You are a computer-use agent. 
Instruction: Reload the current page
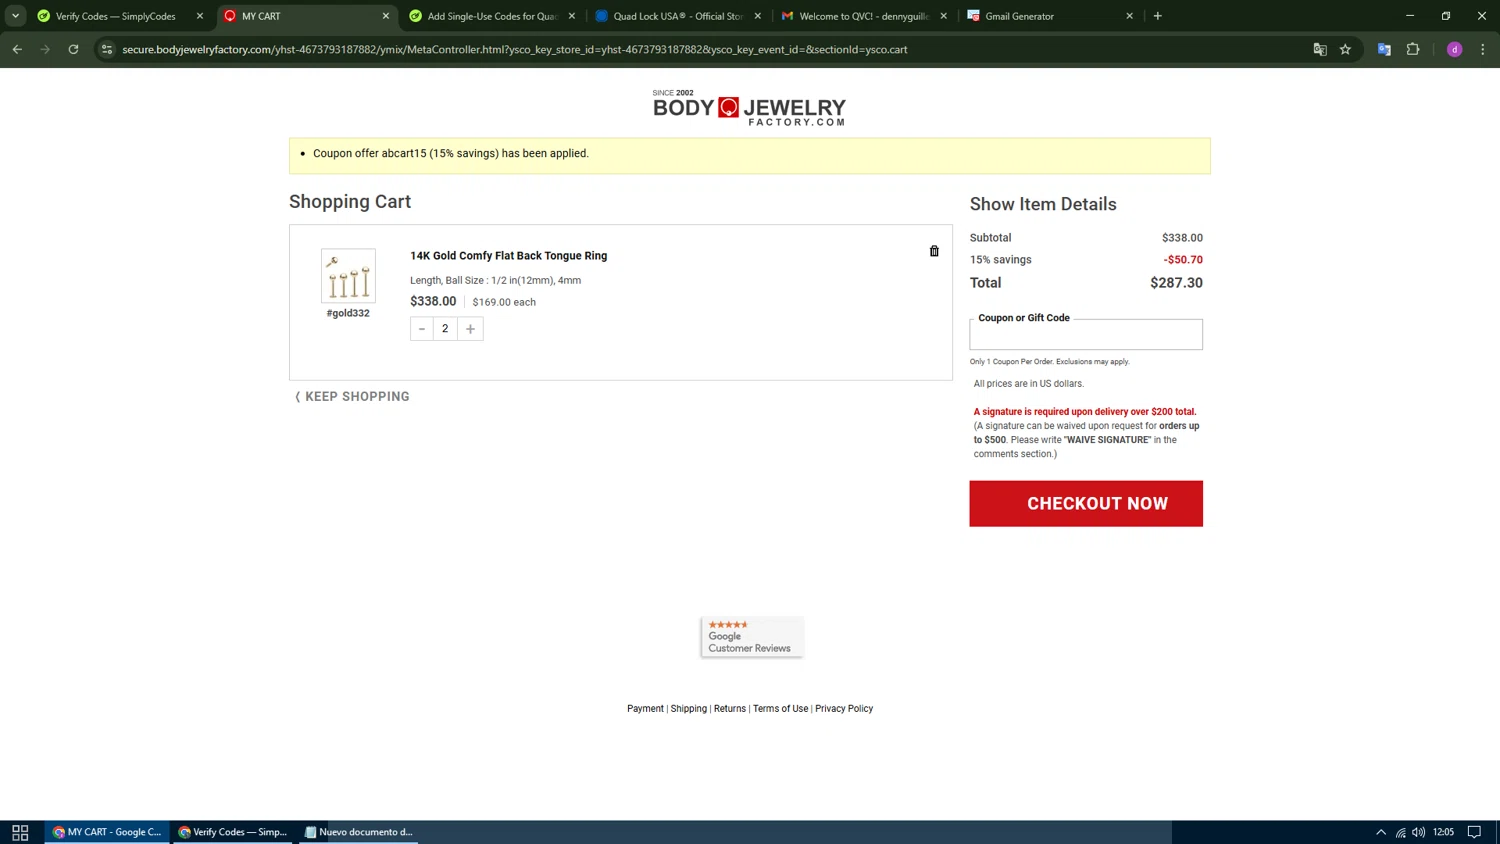tap(73, 49)
